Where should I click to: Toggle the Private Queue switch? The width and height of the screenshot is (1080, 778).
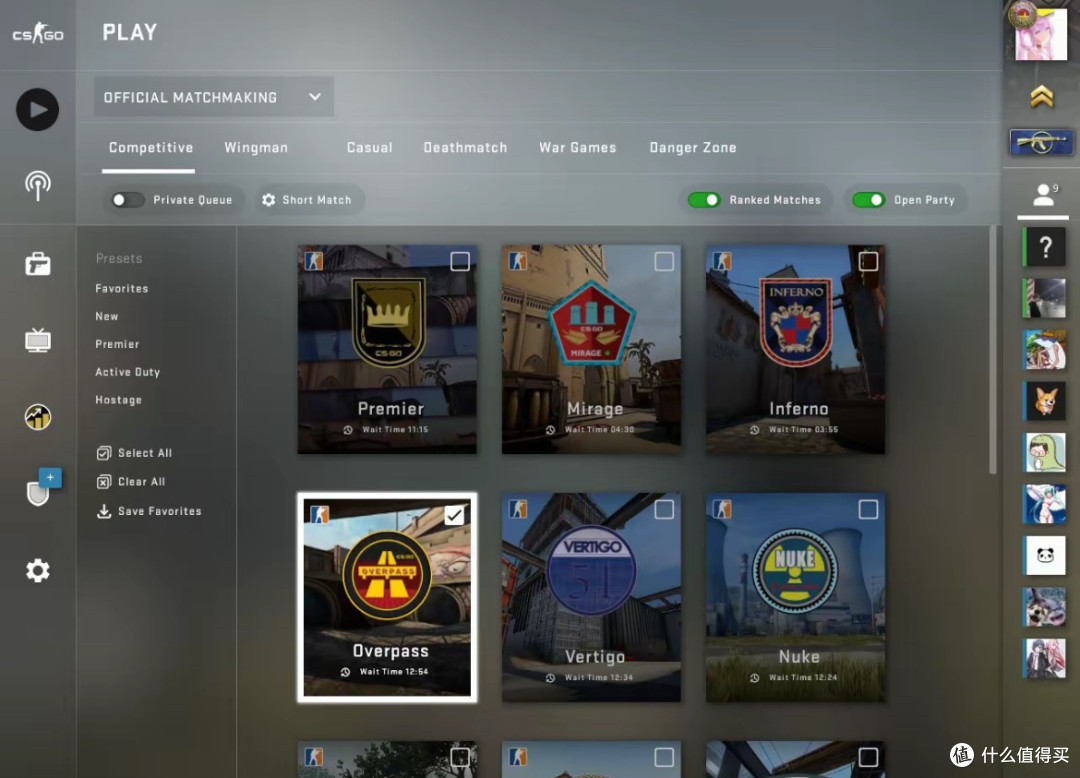click(127, 200)
